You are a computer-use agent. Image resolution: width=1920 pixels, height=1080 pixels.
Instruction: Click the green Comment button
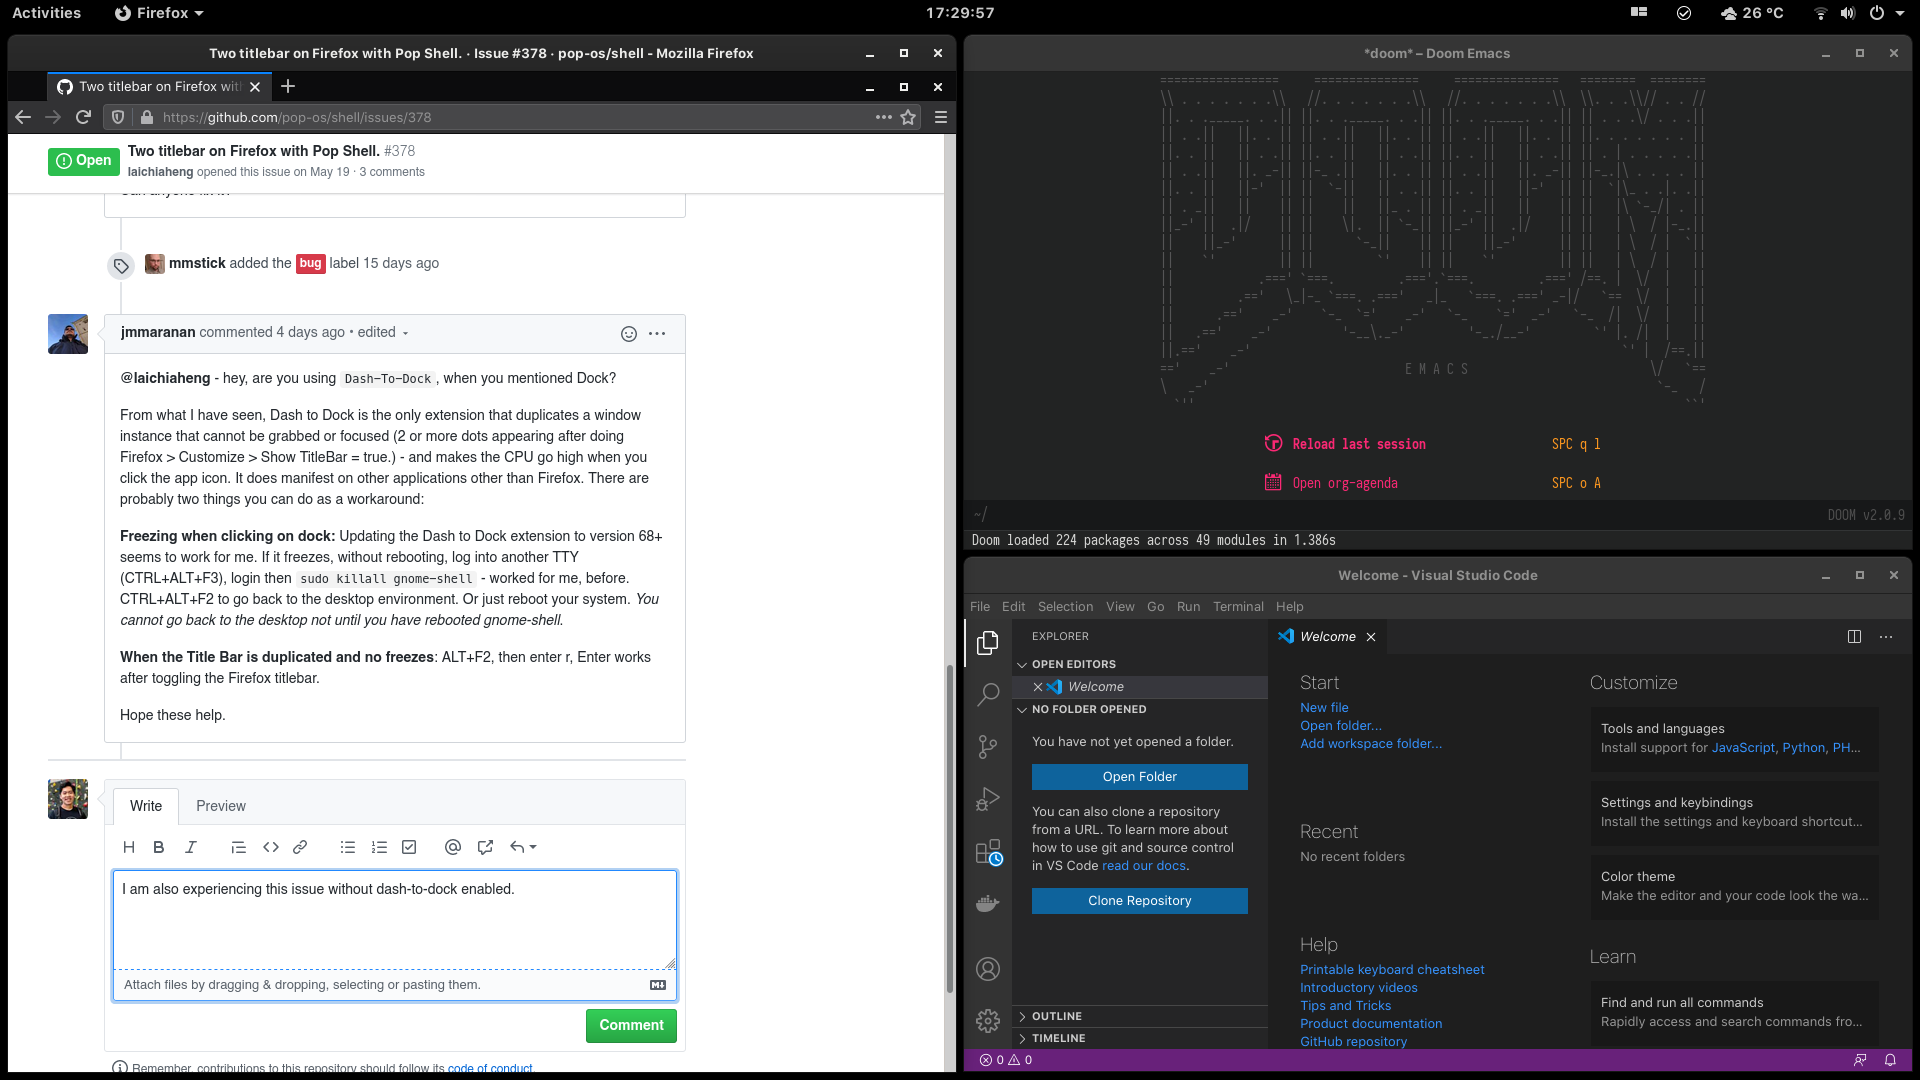click(x=631, y=1025)
